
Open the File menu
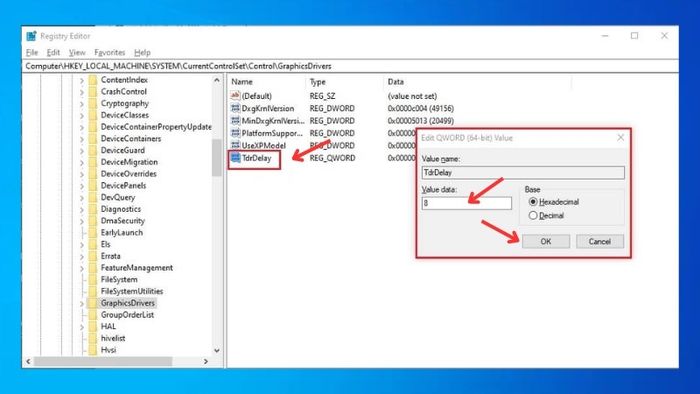point(32,53)
